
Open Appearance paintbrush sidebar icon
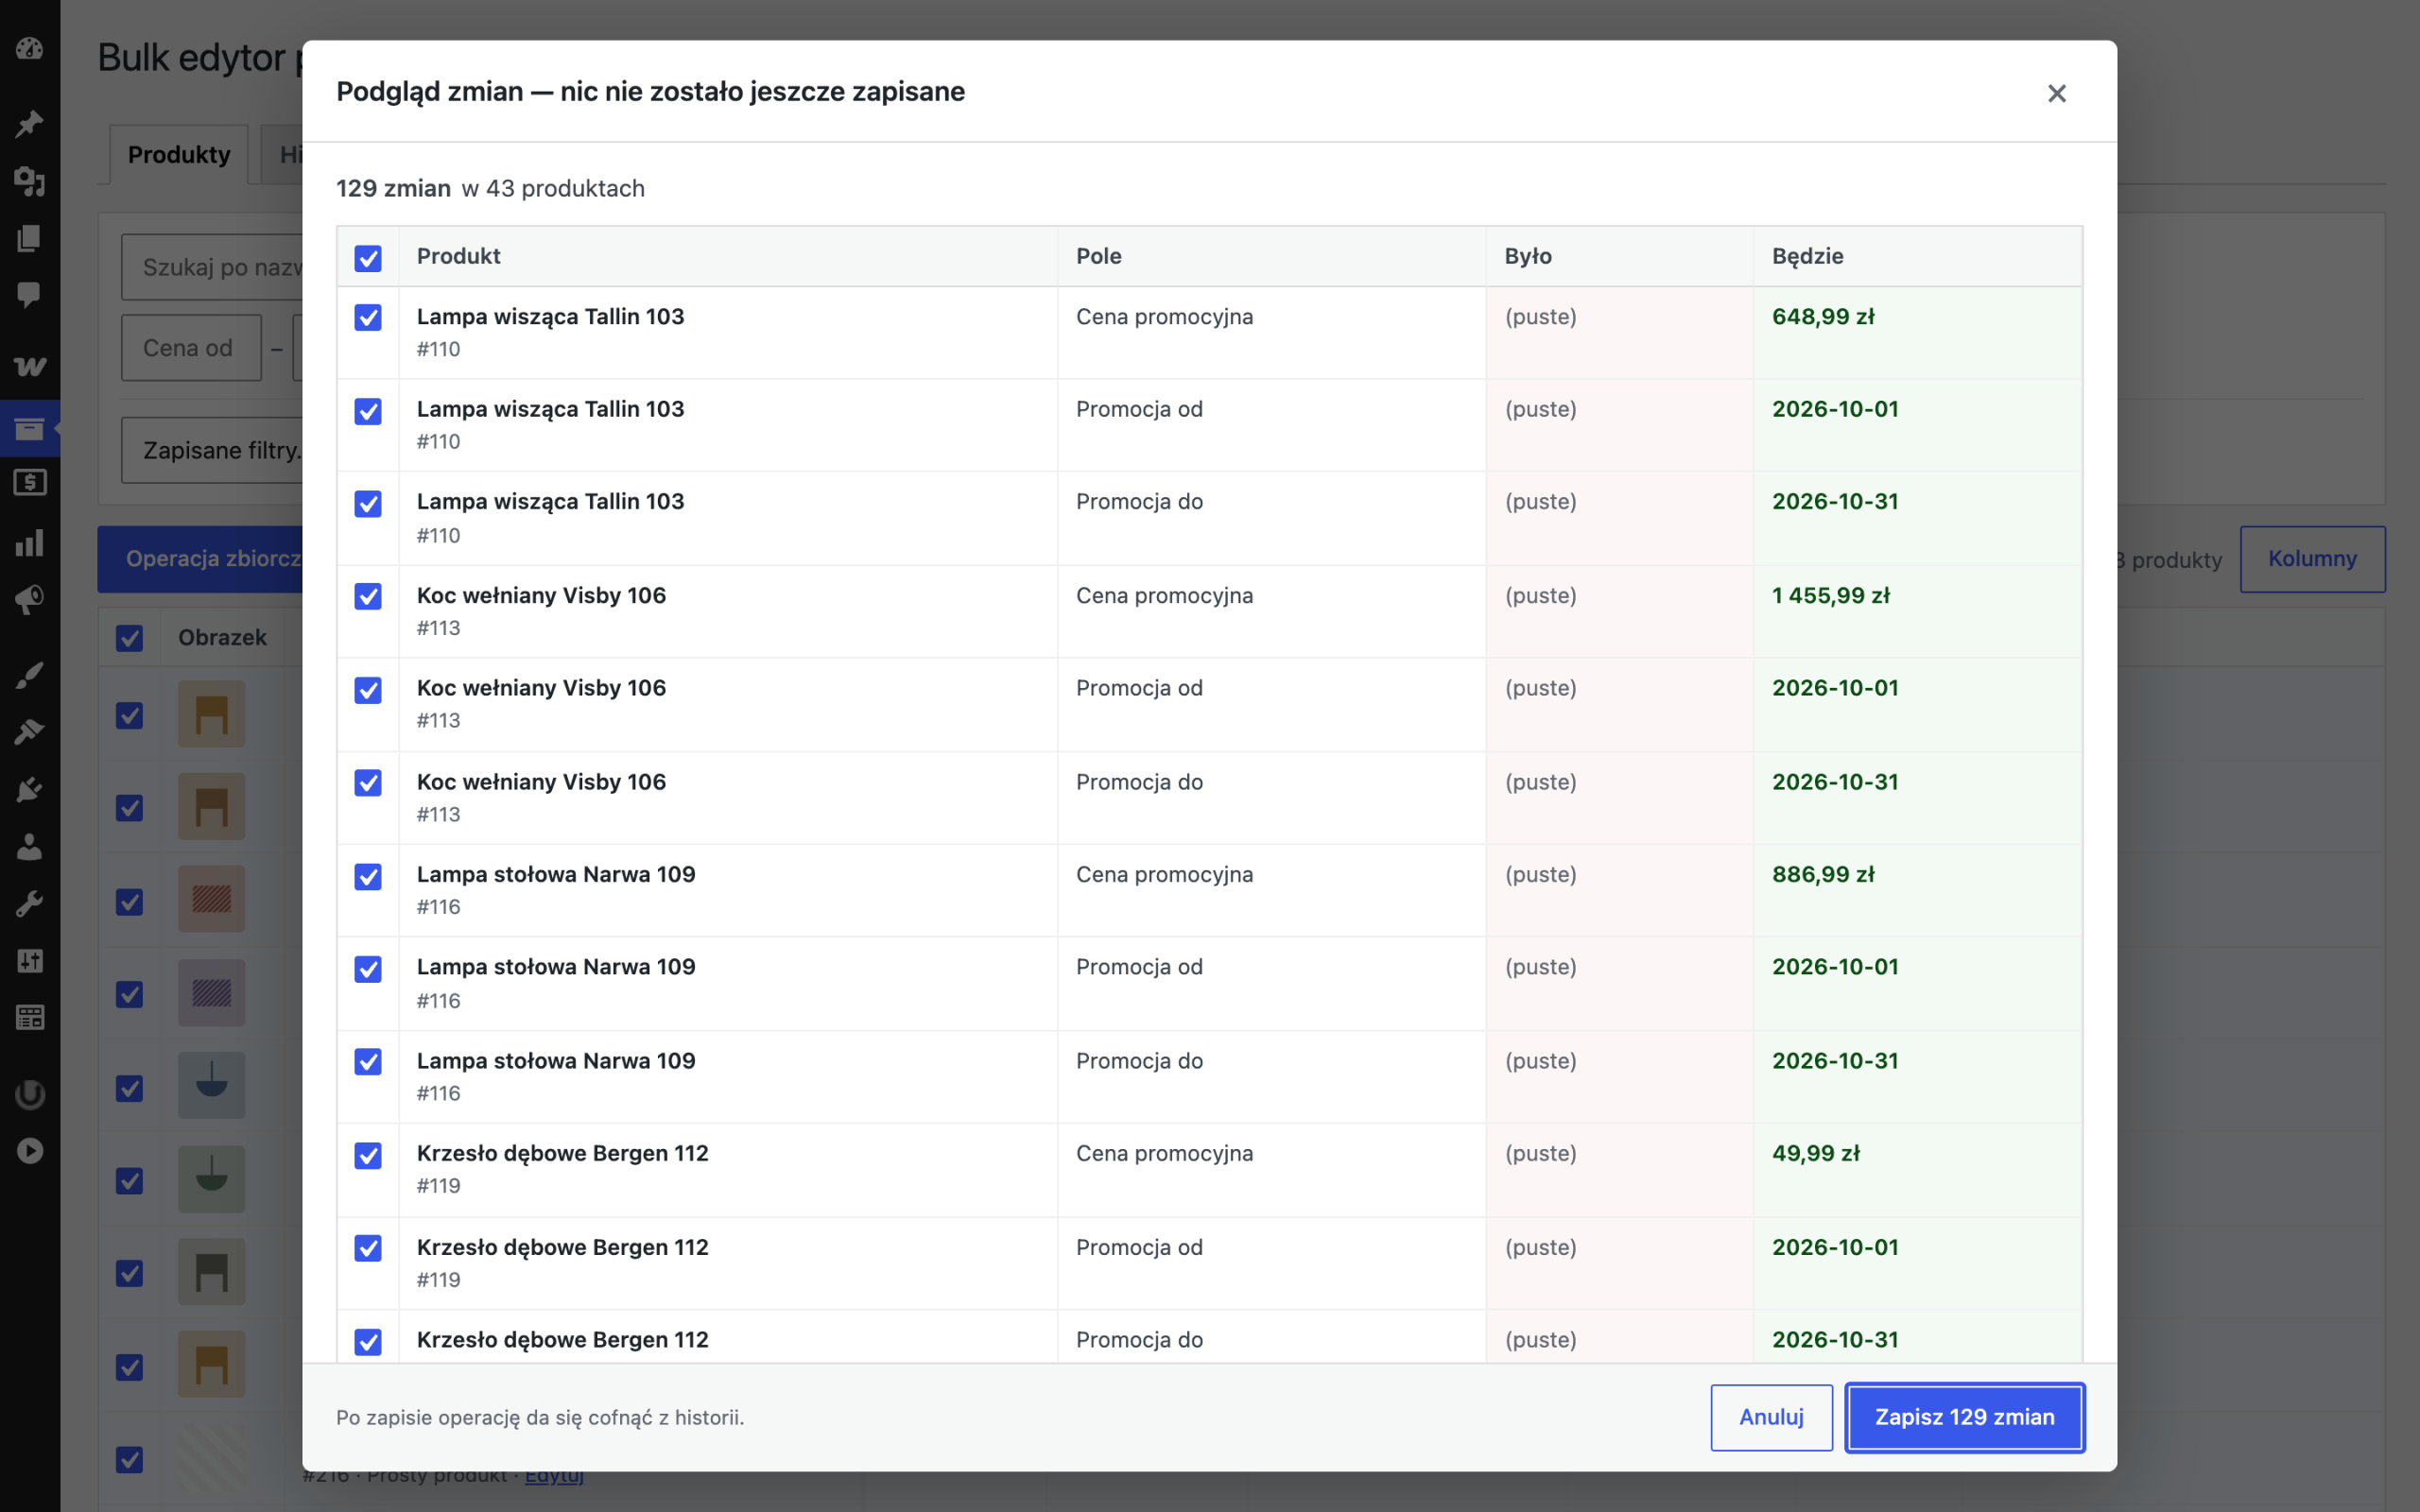click(29, 675)
